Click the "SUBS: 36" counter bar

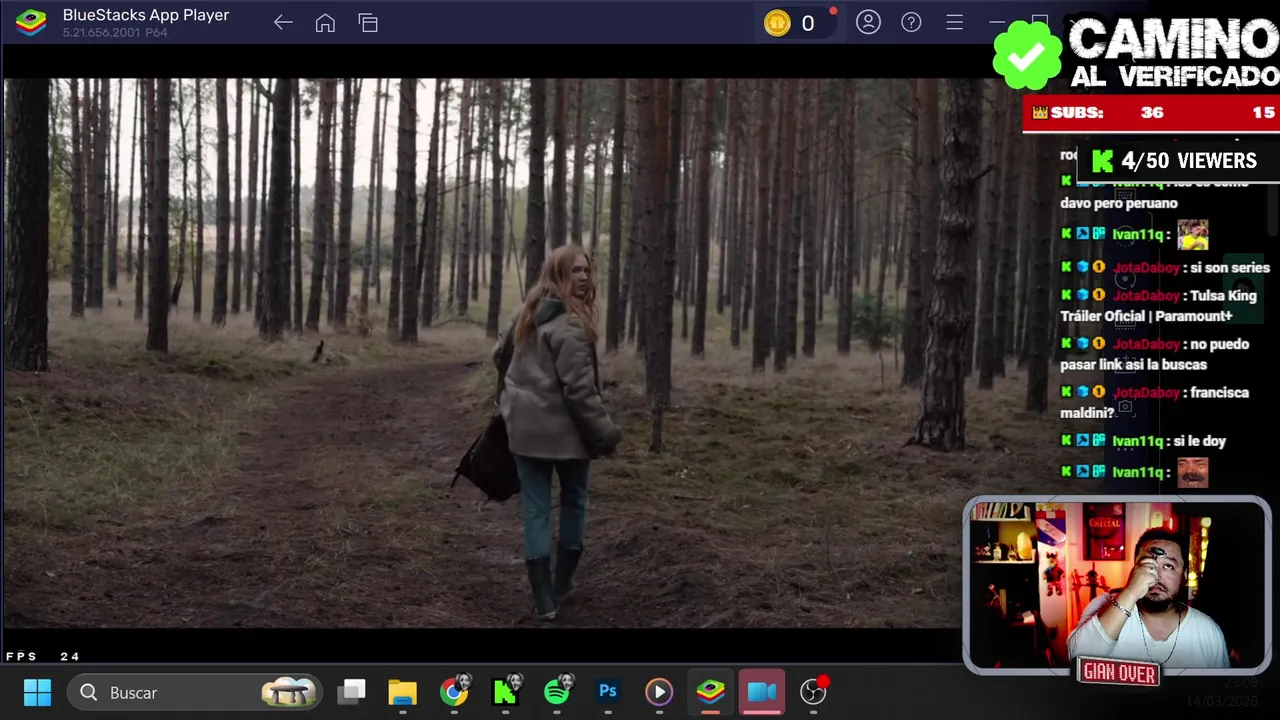click(1151, 113)
